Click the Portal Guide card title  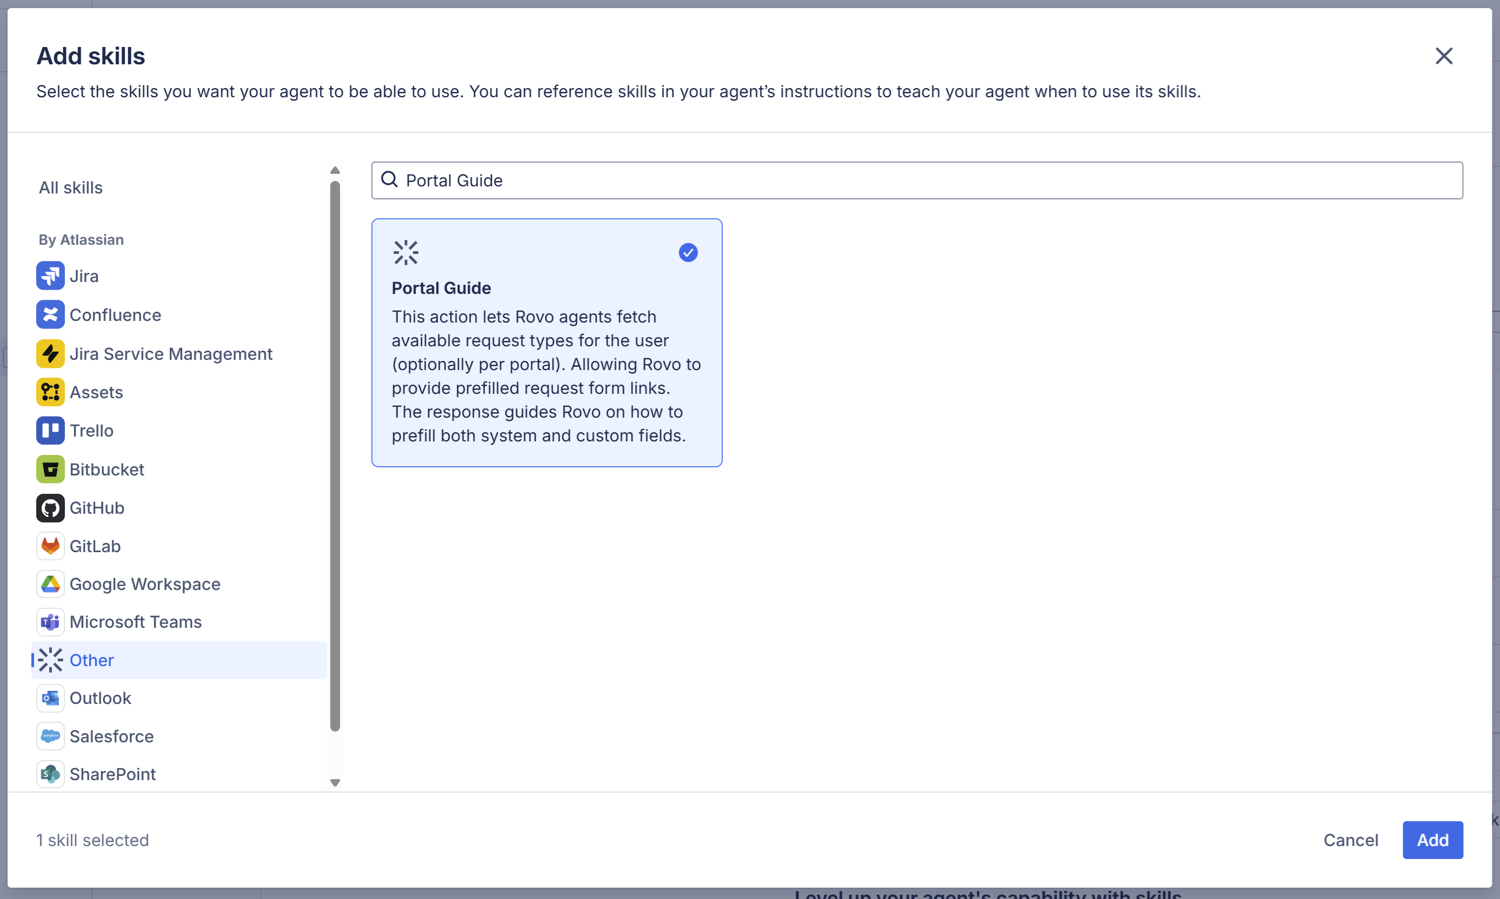click(x=441, y=288)
